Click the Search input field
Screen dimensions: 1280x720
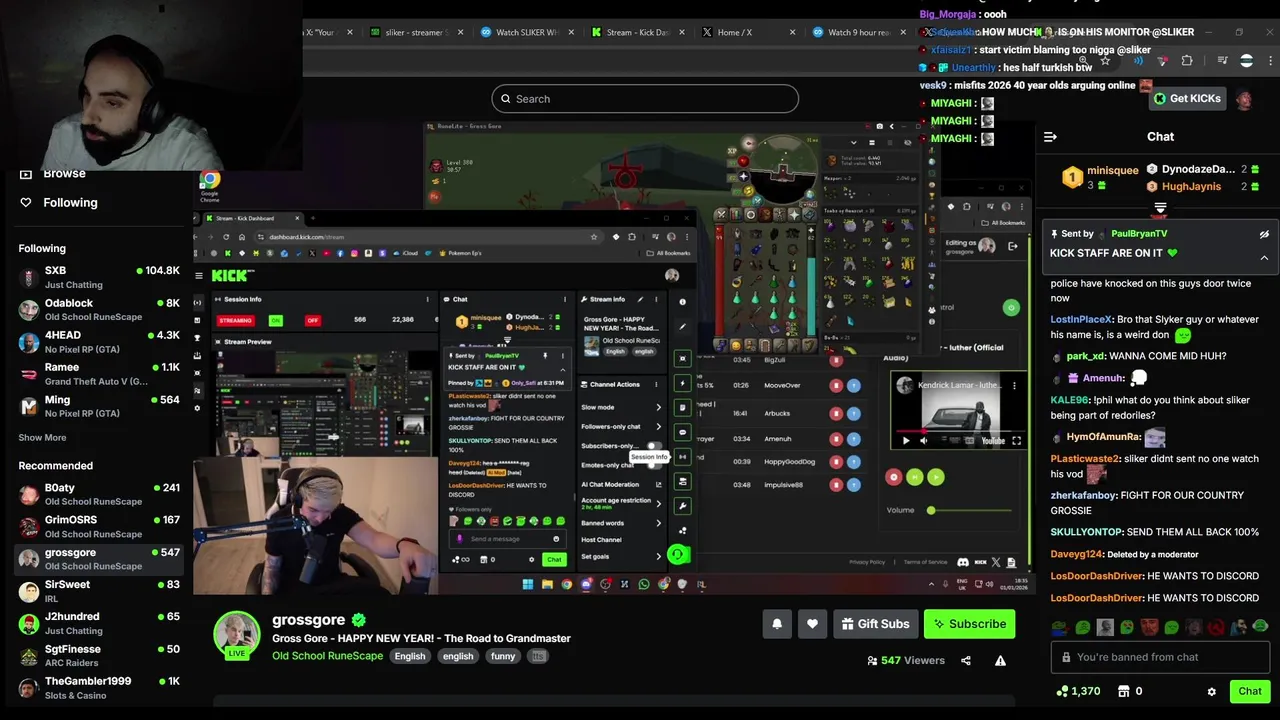point(645,99)
